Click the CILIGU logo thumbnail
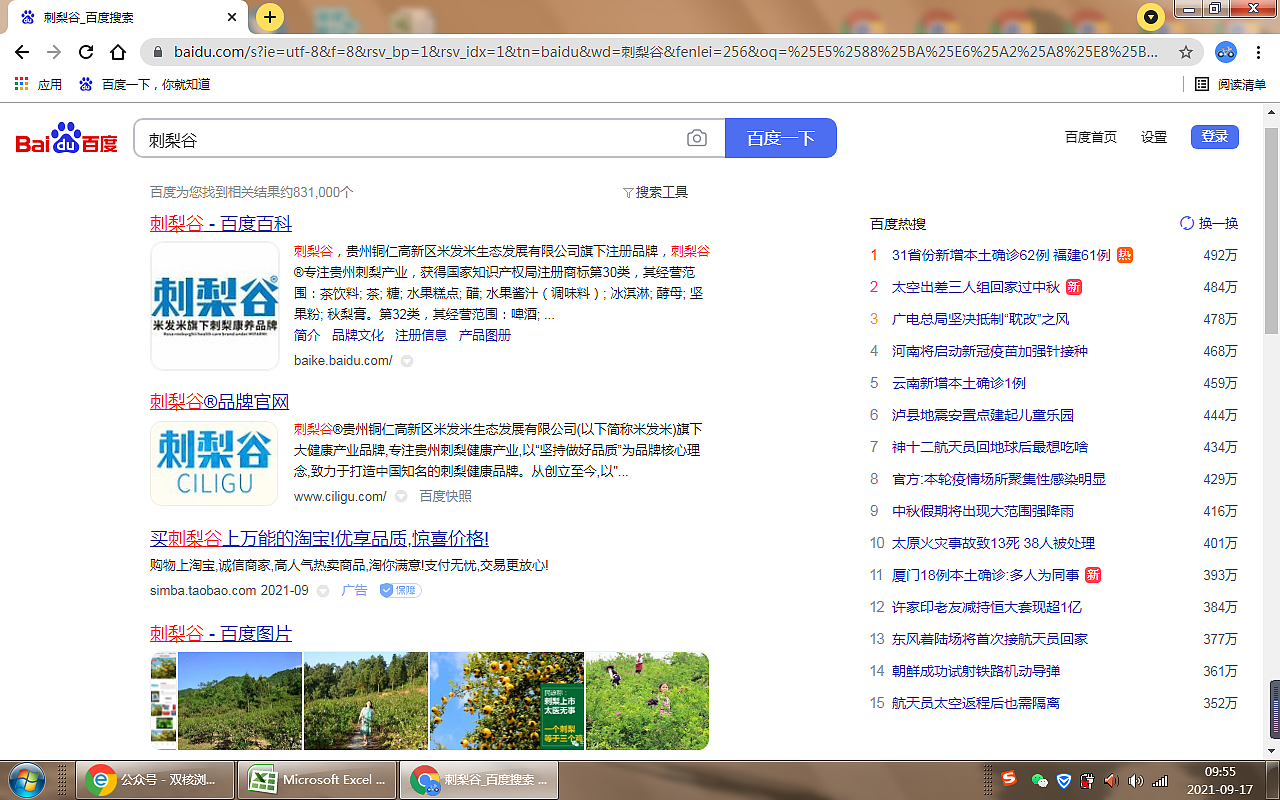The image size is (1280, 800). pyautogui.click(x=215, y=463)
